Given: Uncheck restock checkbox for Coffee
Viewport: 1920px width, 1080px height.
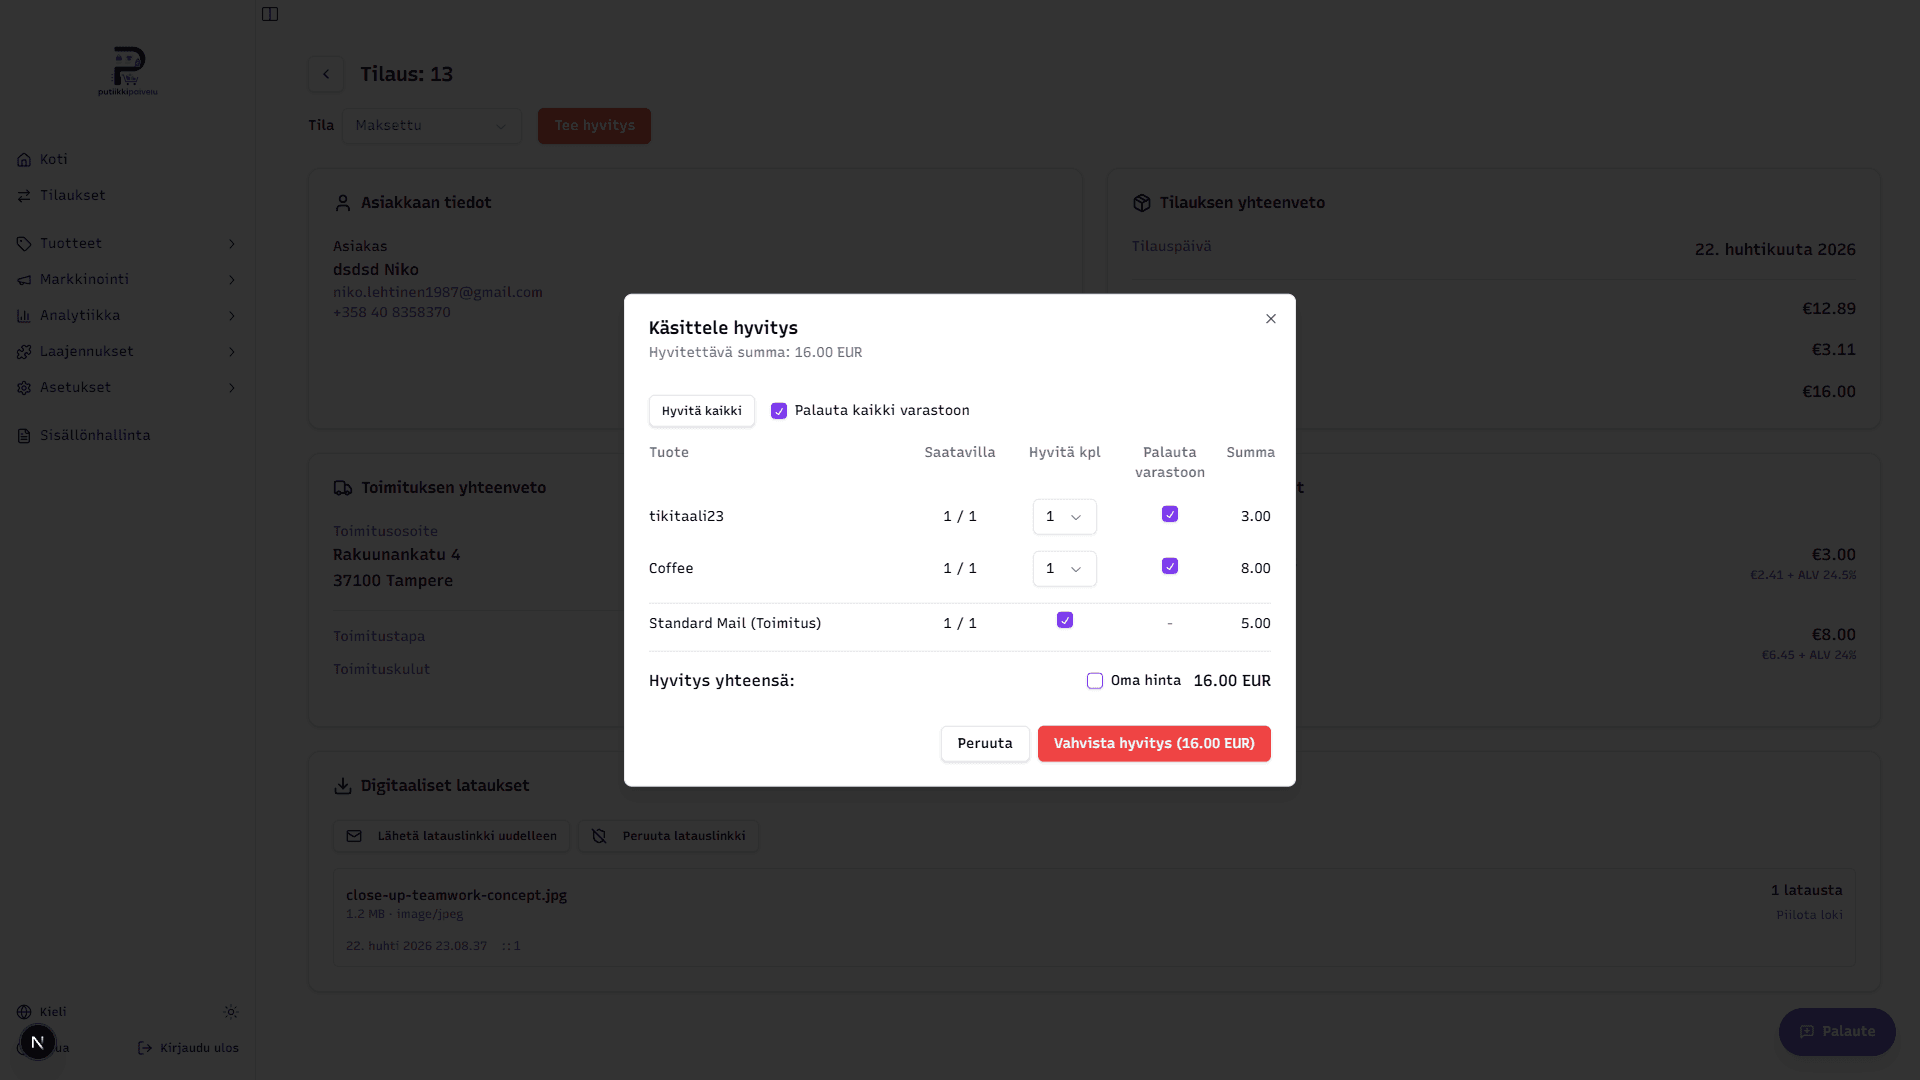Looking at the screenshot, I should click(x=1170, y=566).
